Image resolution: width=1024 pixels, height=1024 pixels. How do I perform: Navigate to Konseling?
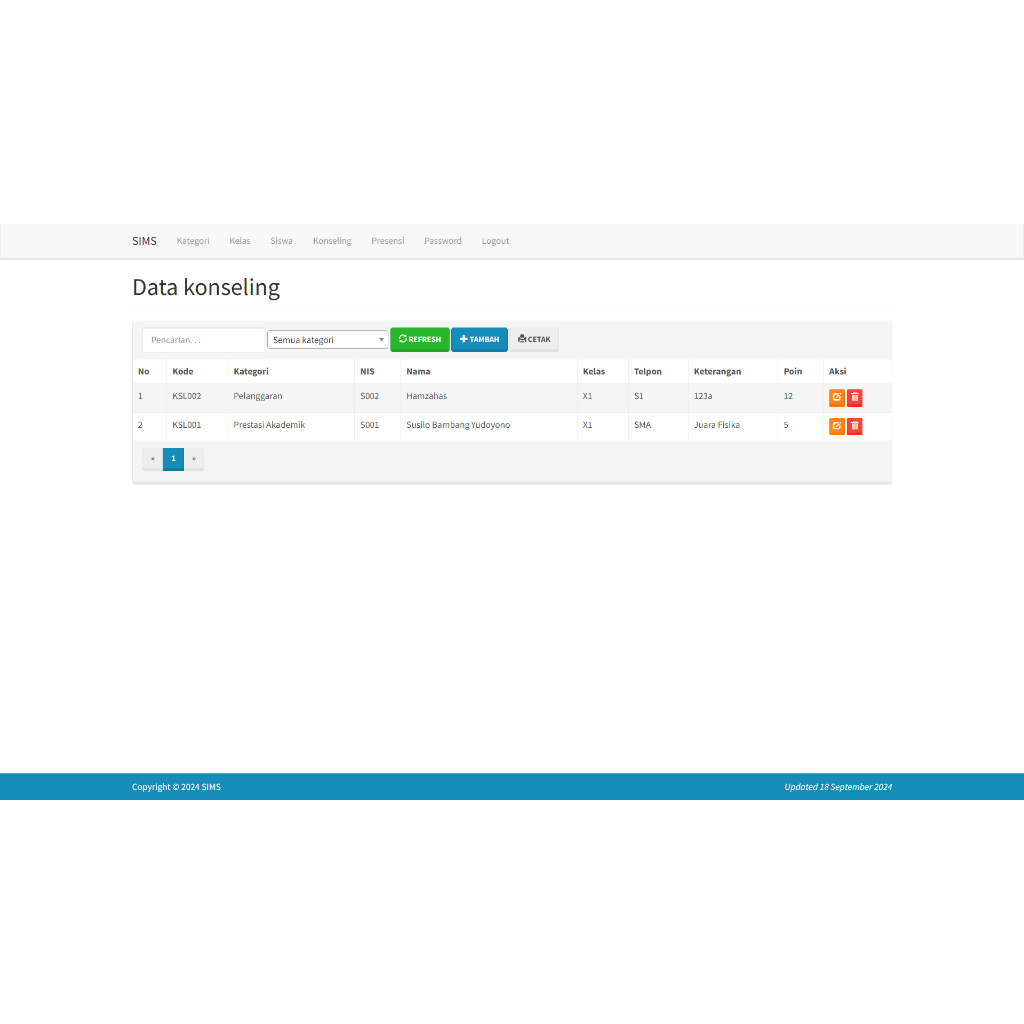(x=332, y=241)
